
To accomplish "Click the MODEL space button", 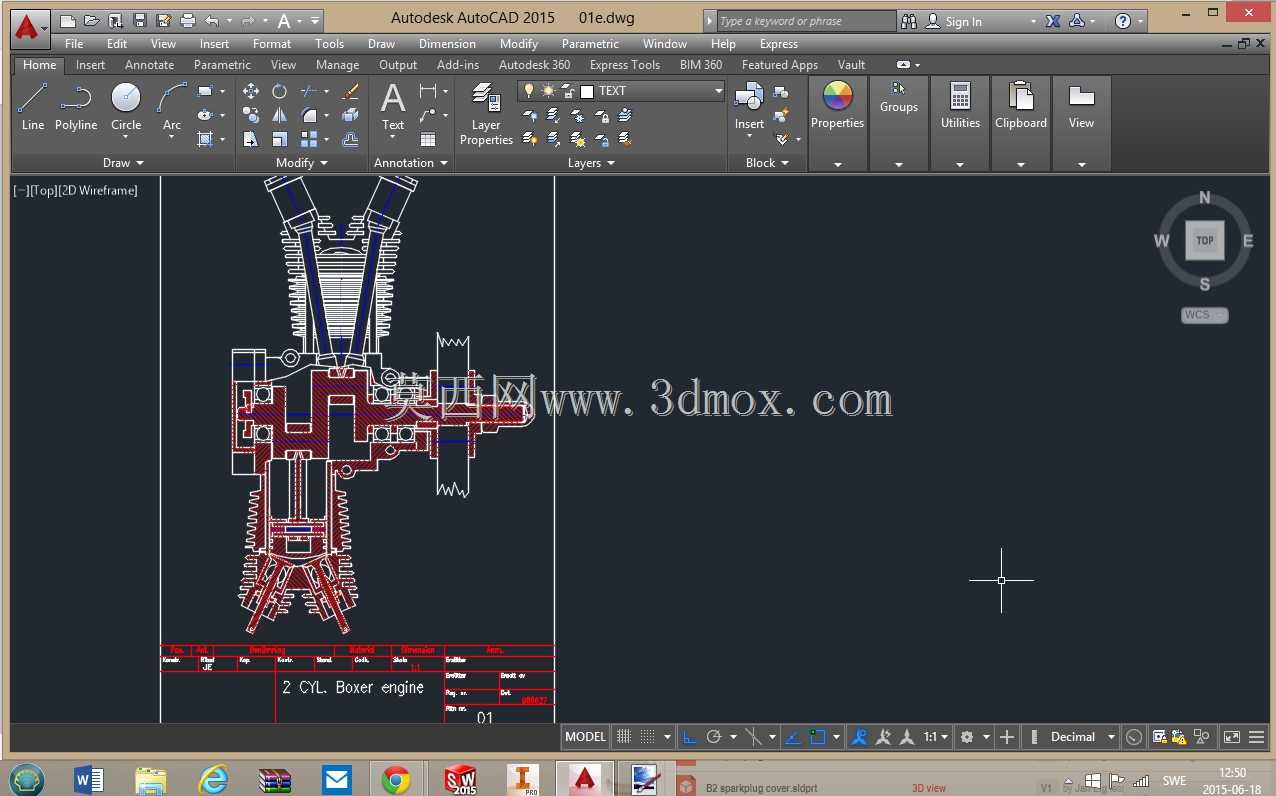I will coord(585,737).
